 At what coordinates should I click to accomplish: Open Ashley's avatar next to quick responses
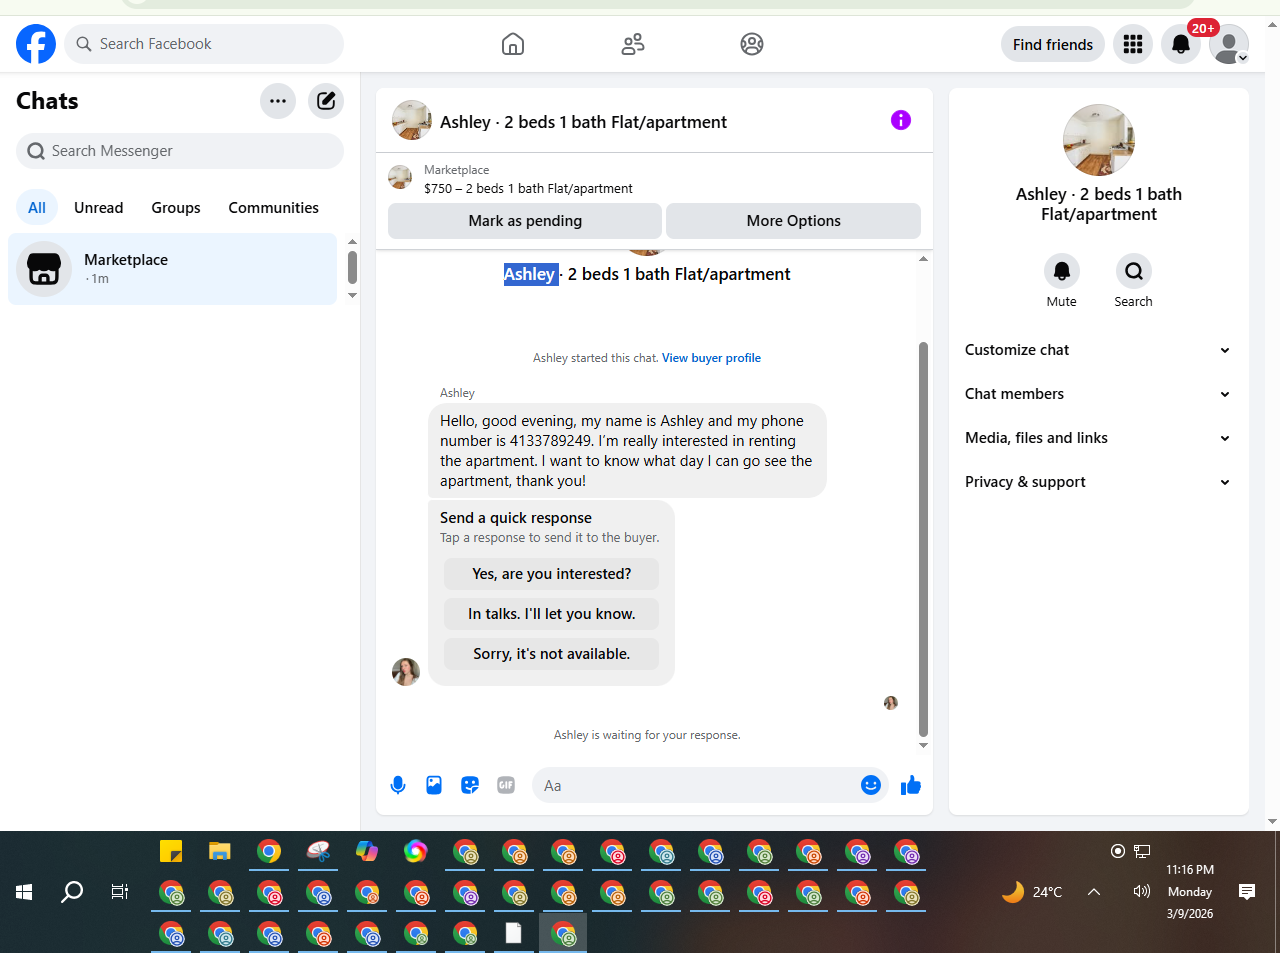tap(406, 672)
